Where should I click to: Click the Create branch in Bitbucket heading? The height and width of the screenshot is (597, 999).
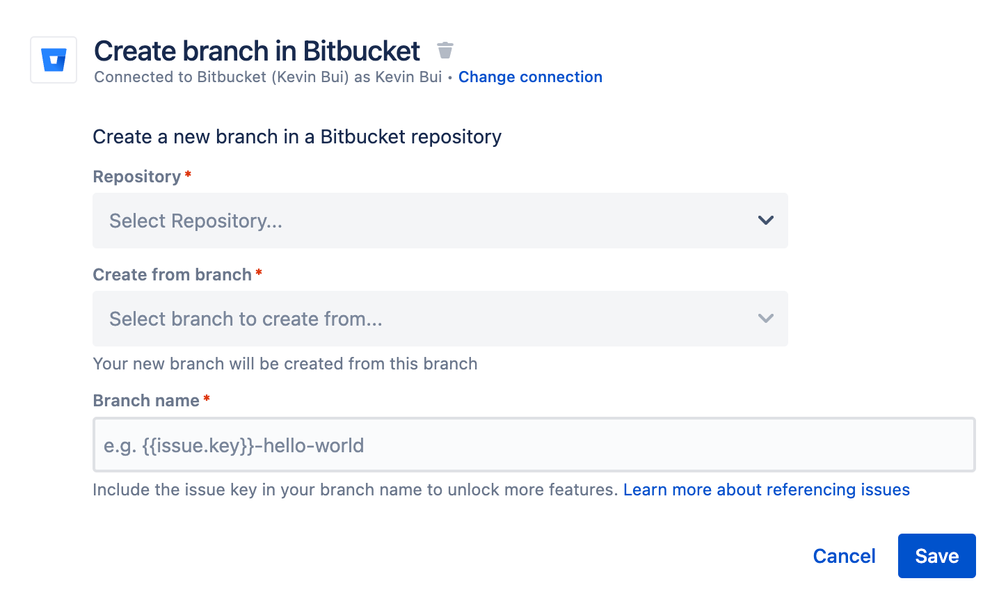coord(256,50)
